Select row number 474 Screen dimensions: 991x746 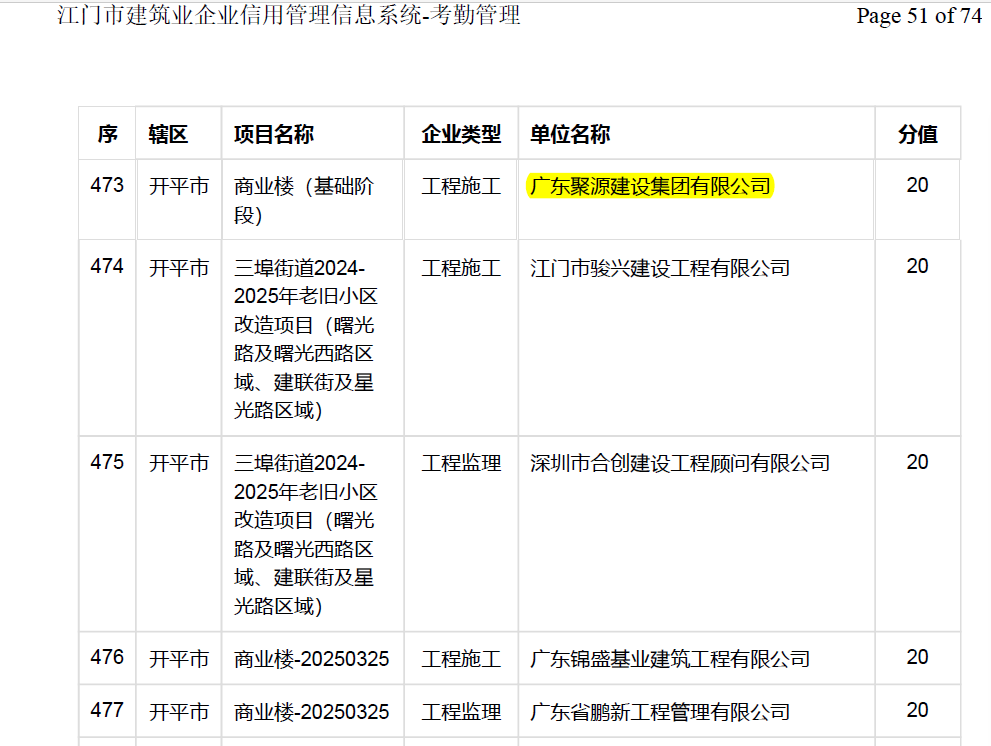pyautogui.click(x=107, y=266)
